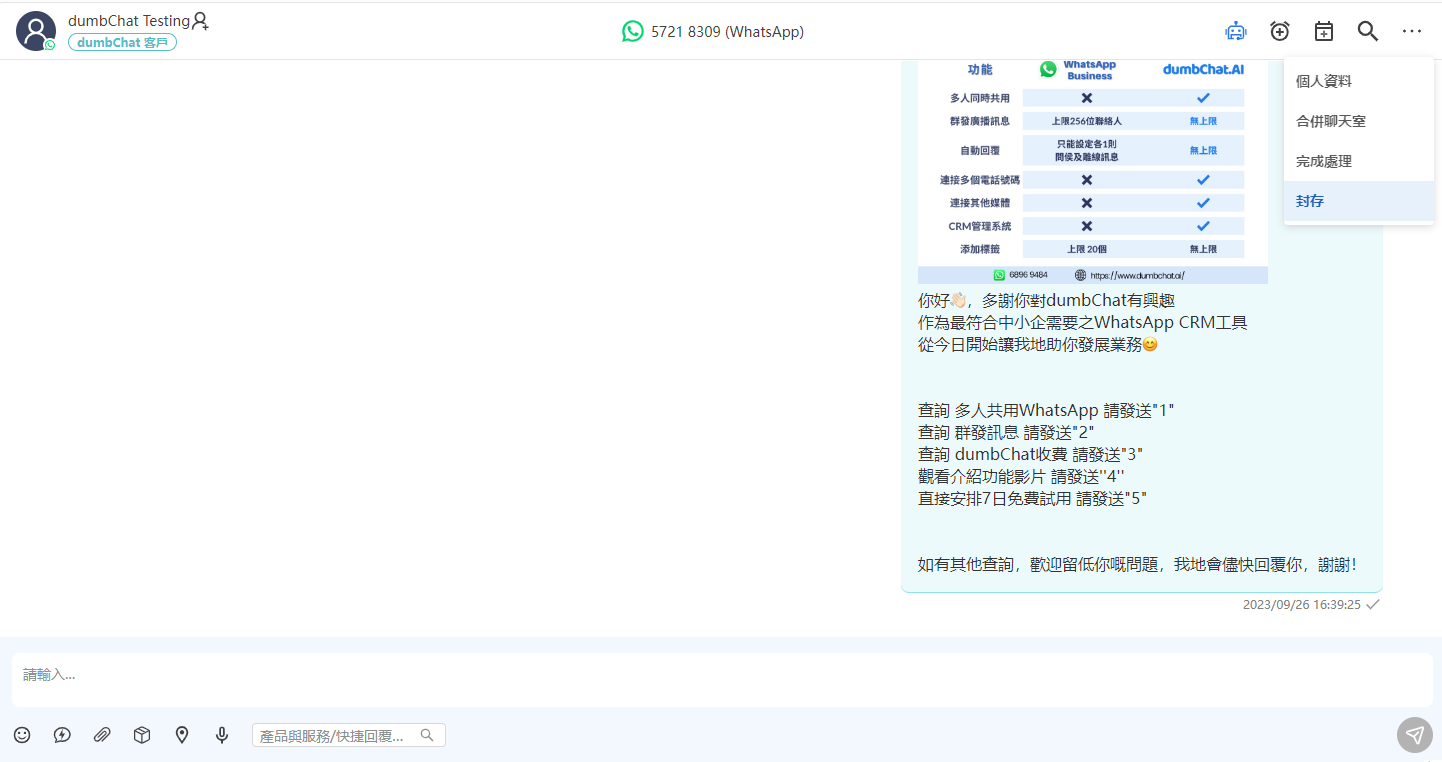Click the WhatsApp logo next to 5721 8309
Image resolution: width=1442 pixels, height=762 pixels.
tap(633, 31)
